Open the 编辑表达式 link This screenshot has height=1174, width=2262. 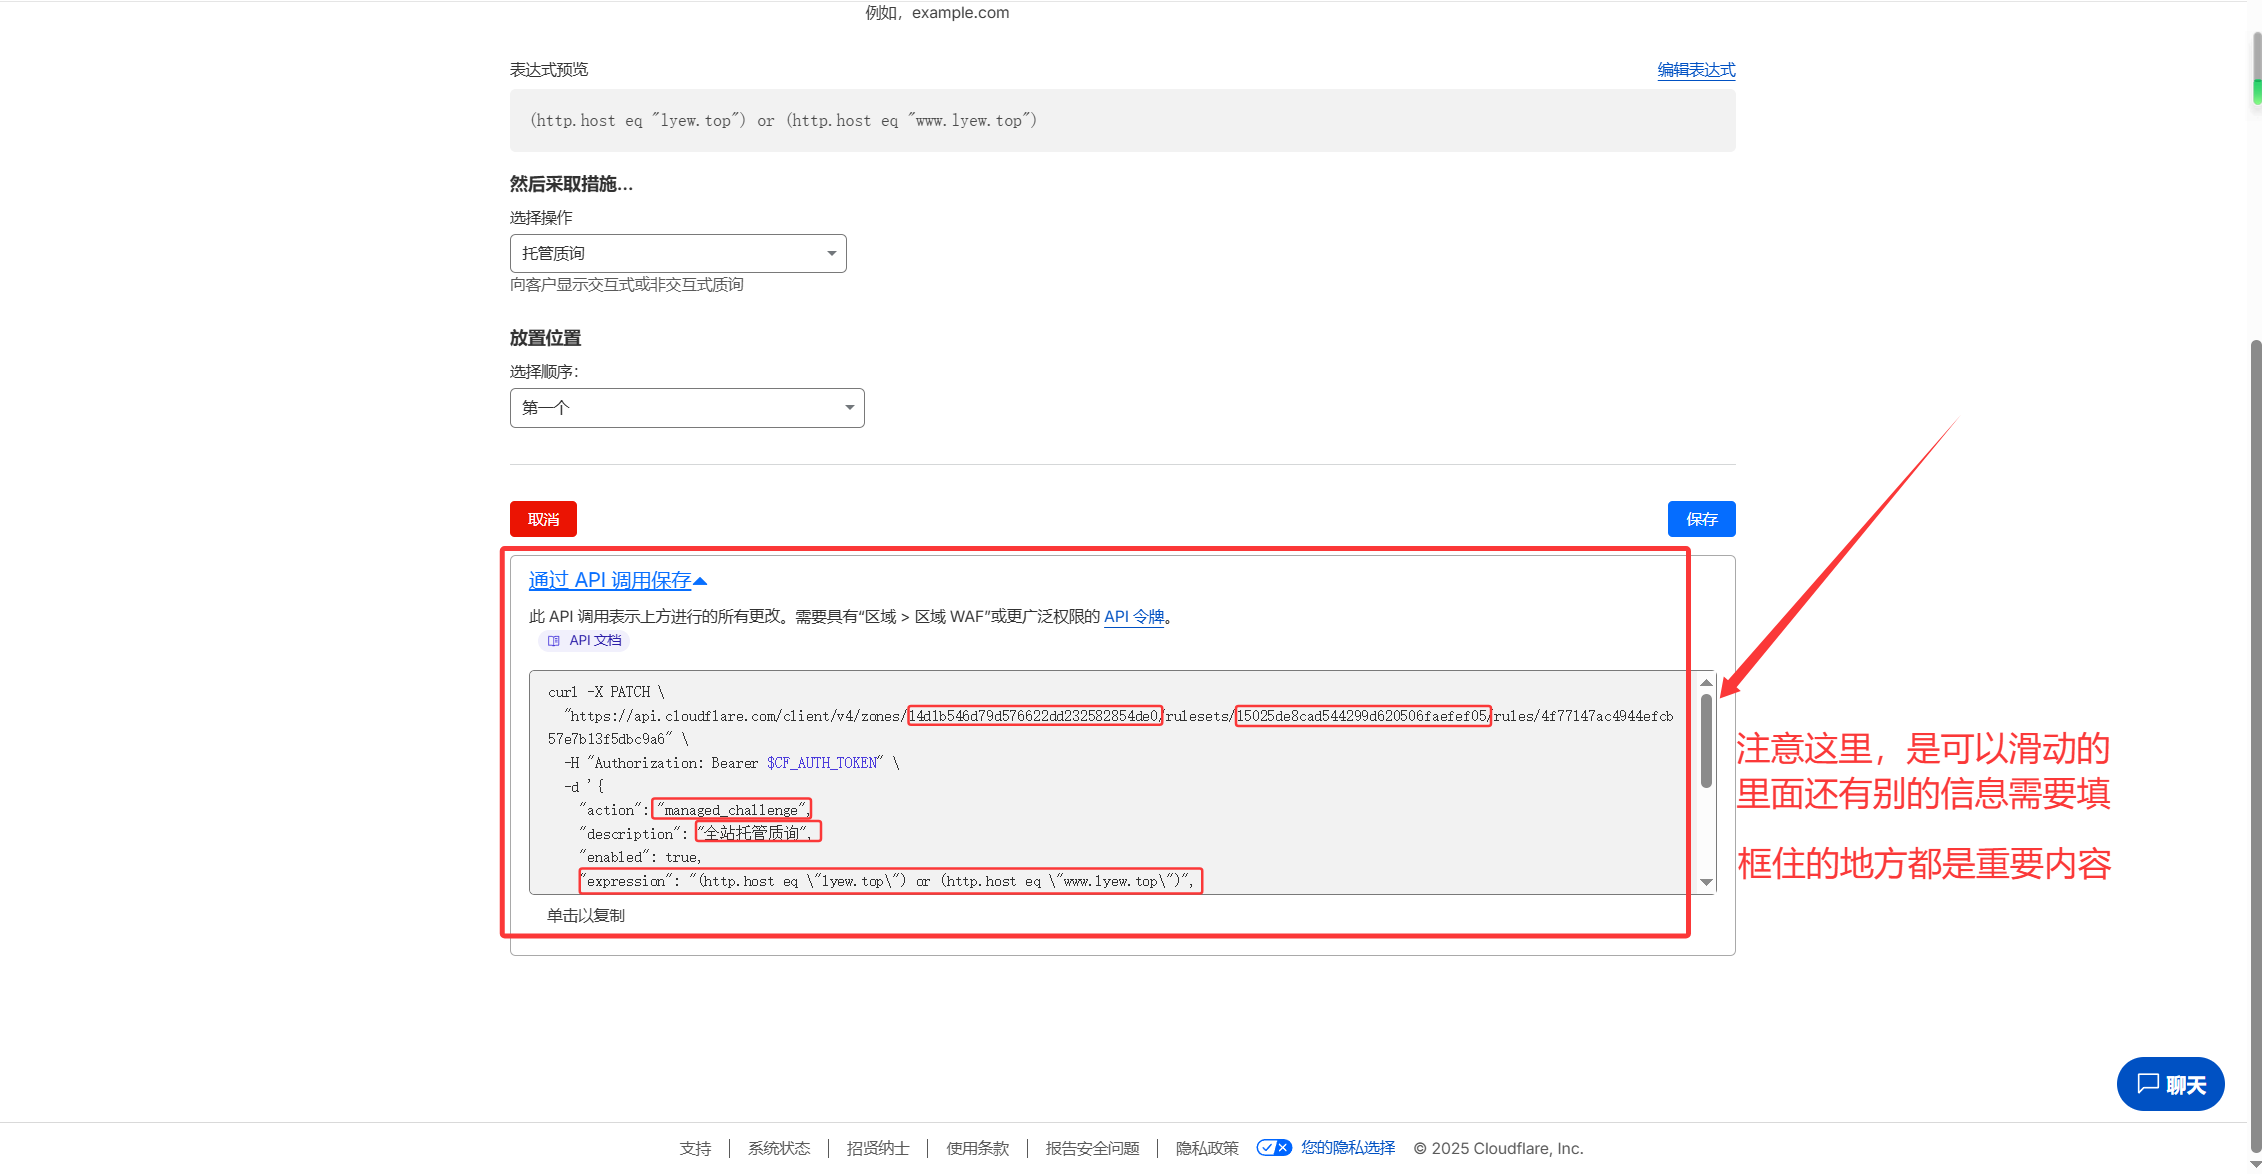click(x=1696, y=70)
